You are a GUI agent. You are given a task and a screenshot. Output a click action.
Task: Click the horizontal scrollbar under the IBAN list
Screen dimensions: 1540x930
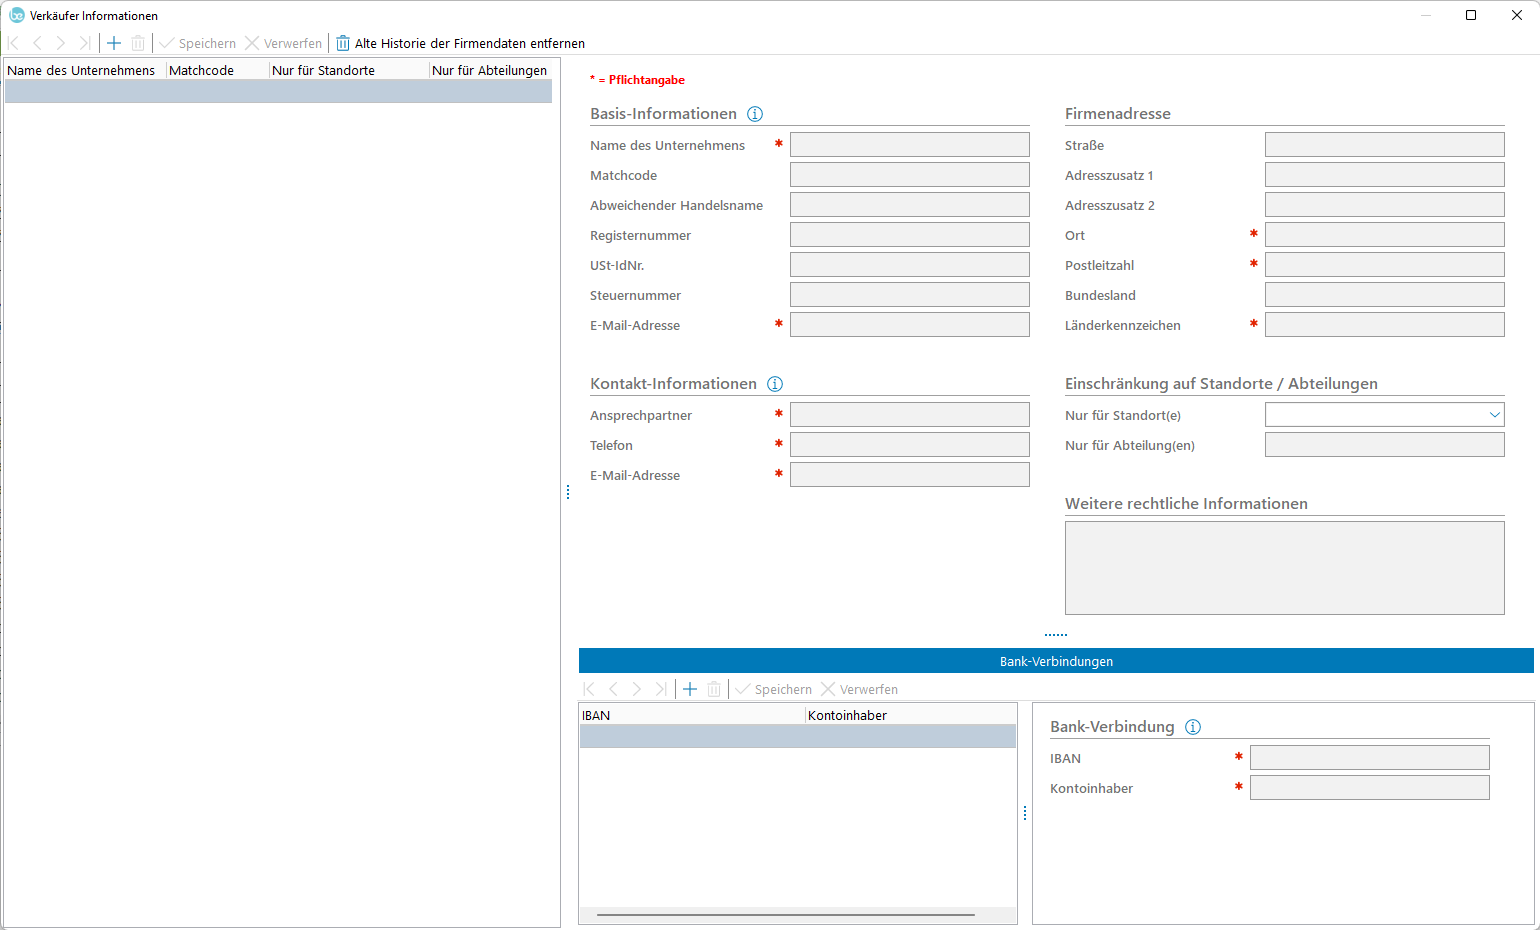[786, 915]
